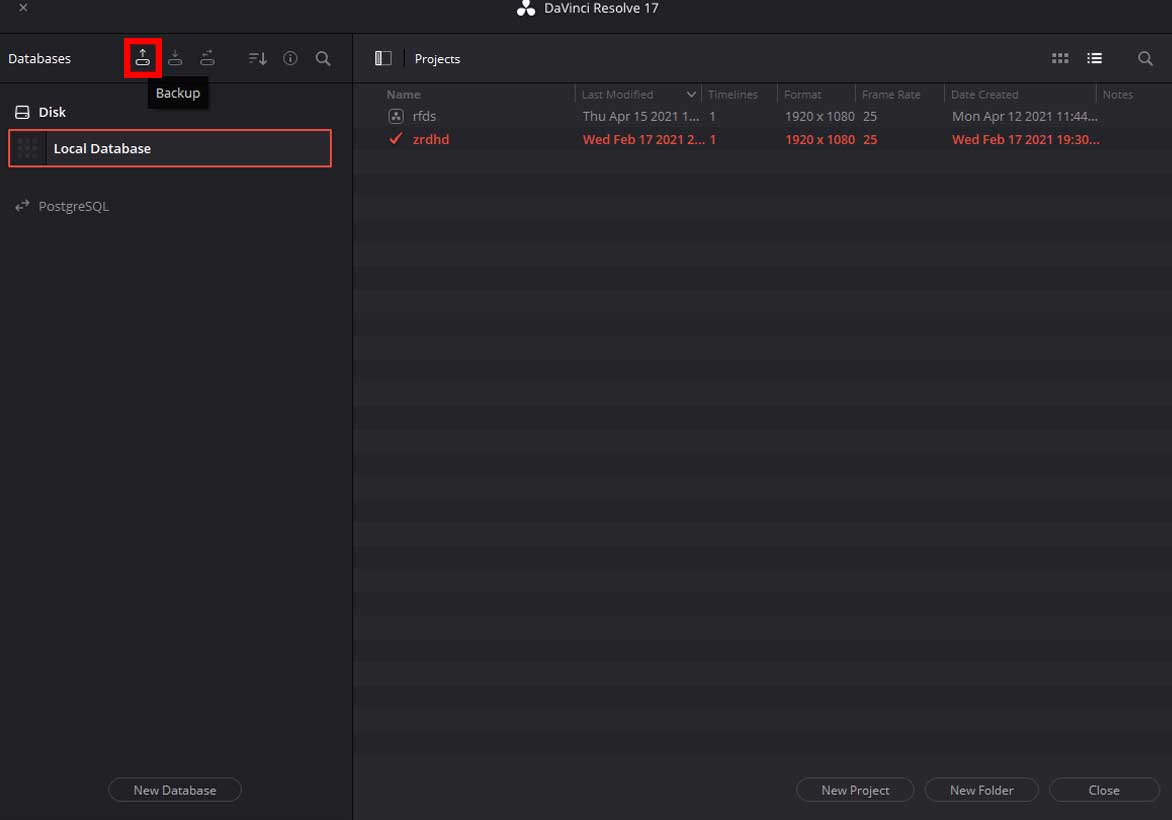Click the Connect database icon
The image size is (1172, 820).
(207, 58)
